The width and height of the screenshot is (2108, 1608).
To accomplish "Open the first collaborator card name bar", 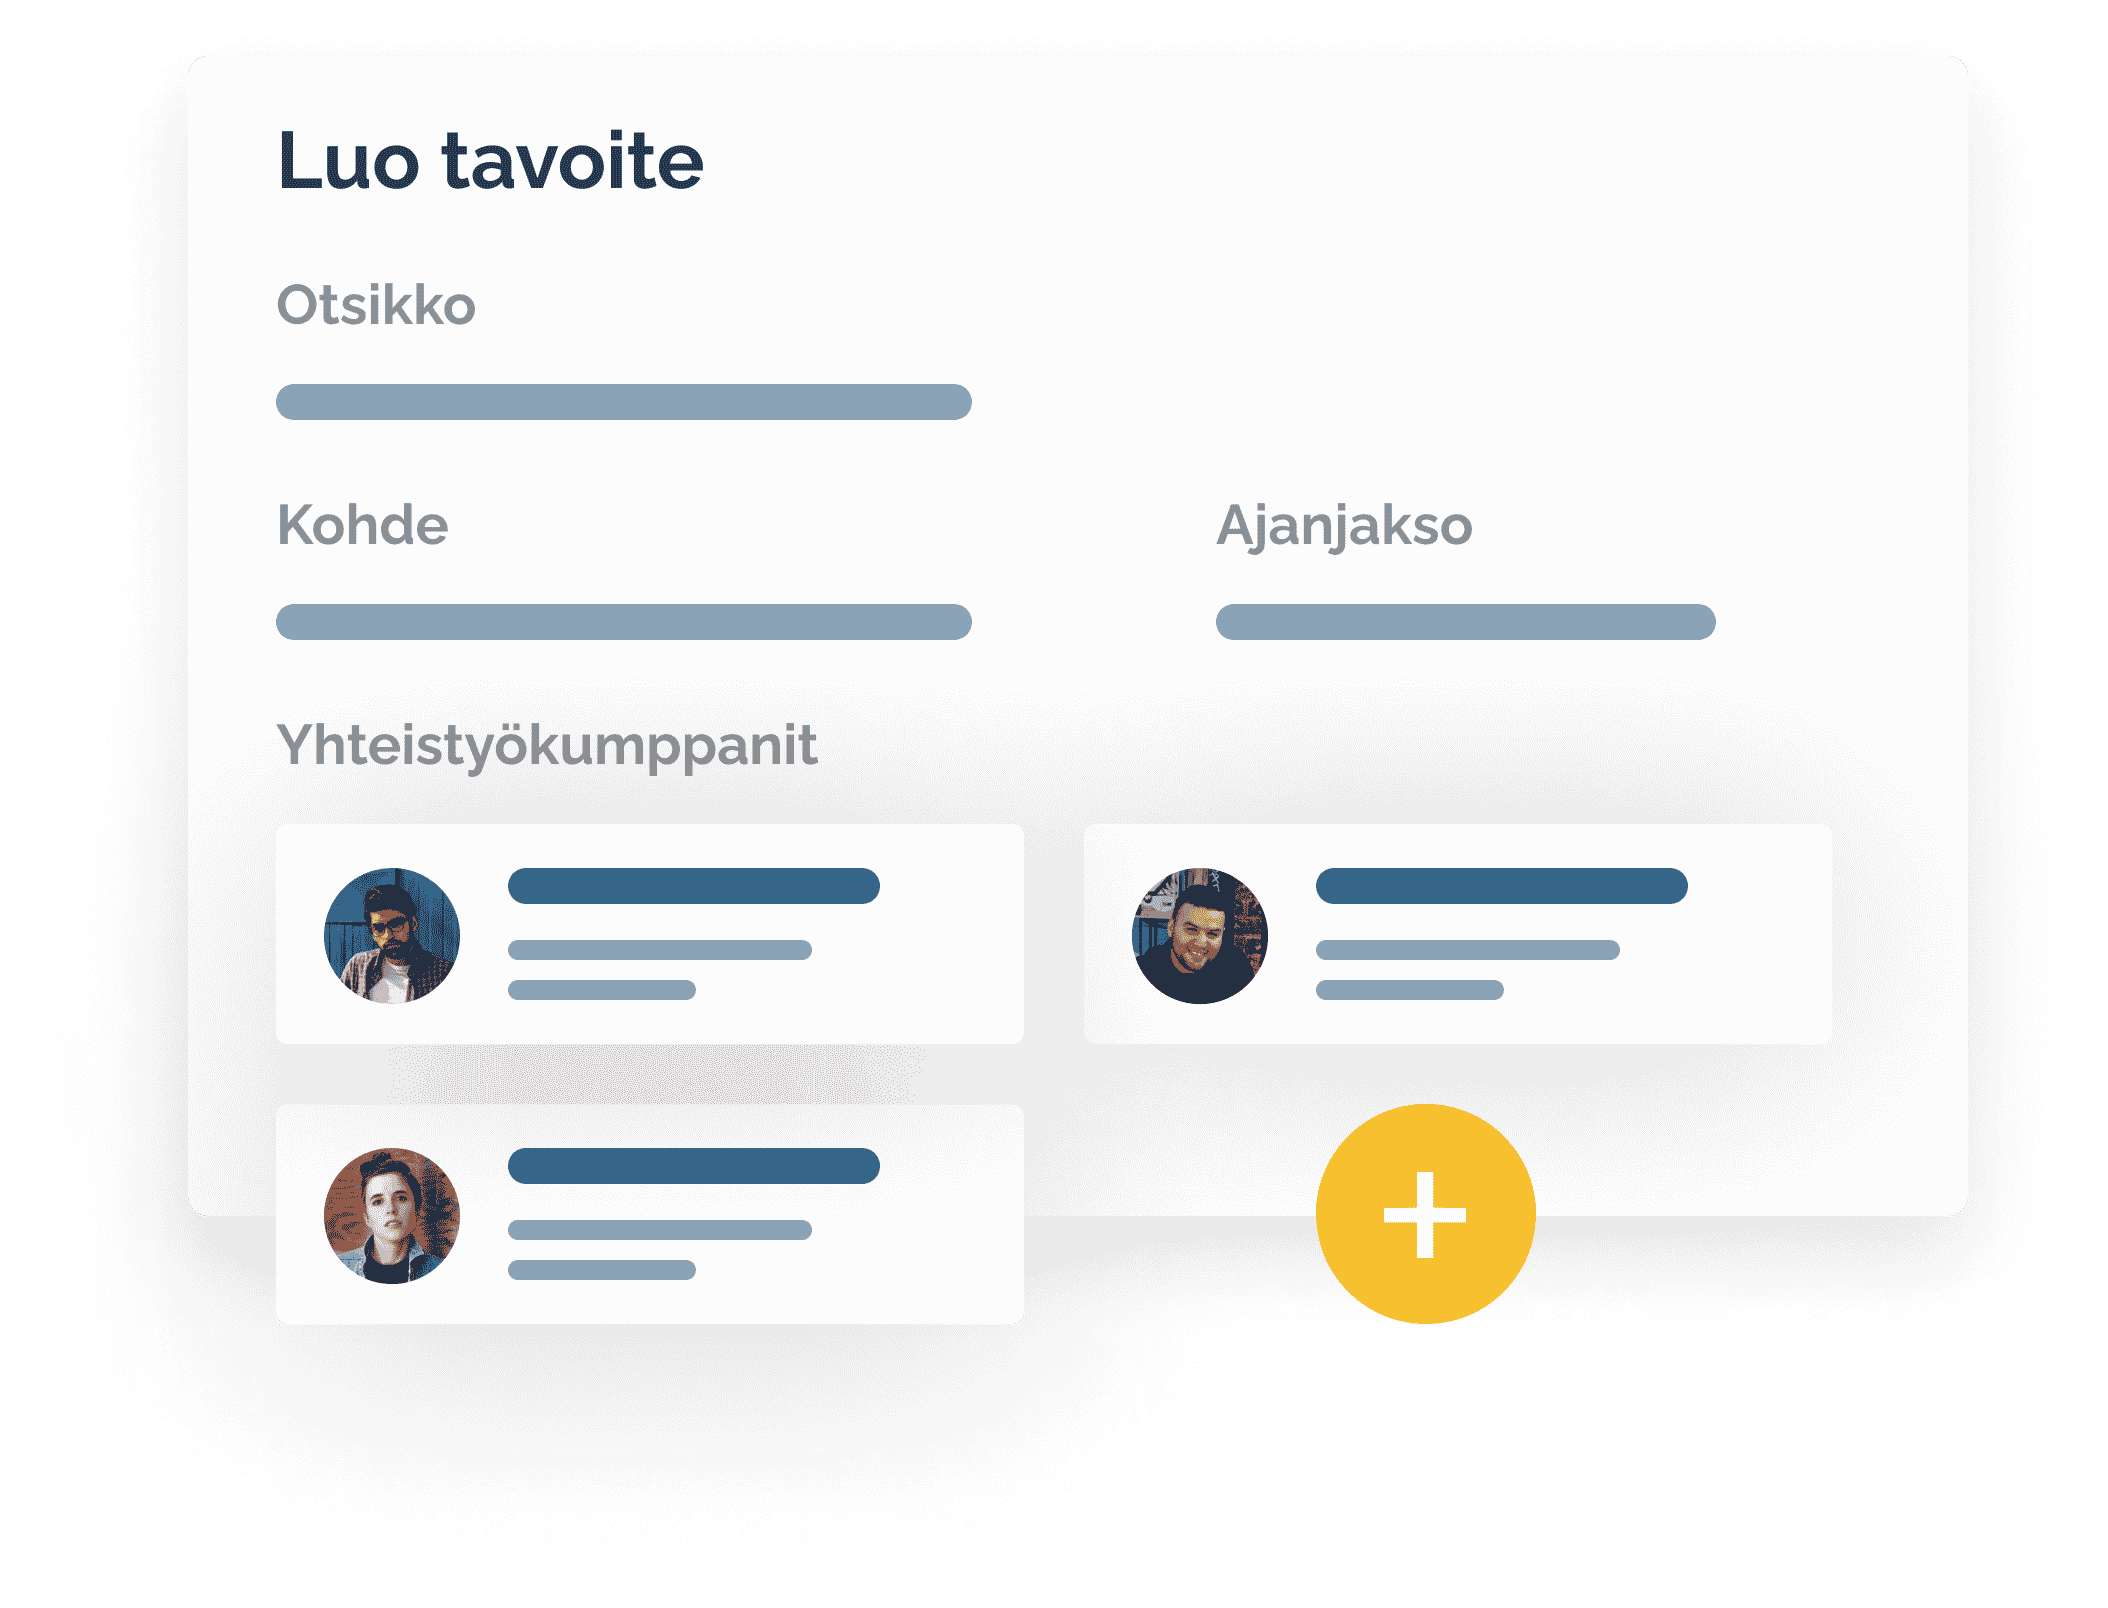I will (x=694, y=886).
